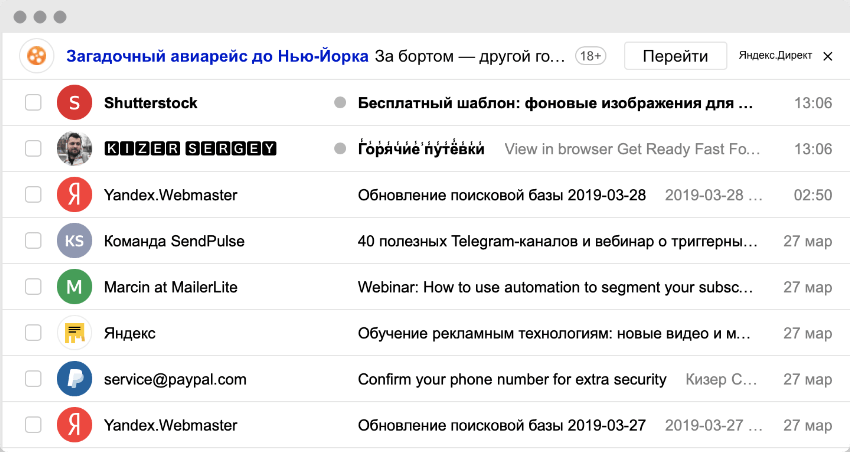Open Обновление поисковой базы 2019-03-28 email
This screenshot has height=452, width=850.
[x=502, y=195]
